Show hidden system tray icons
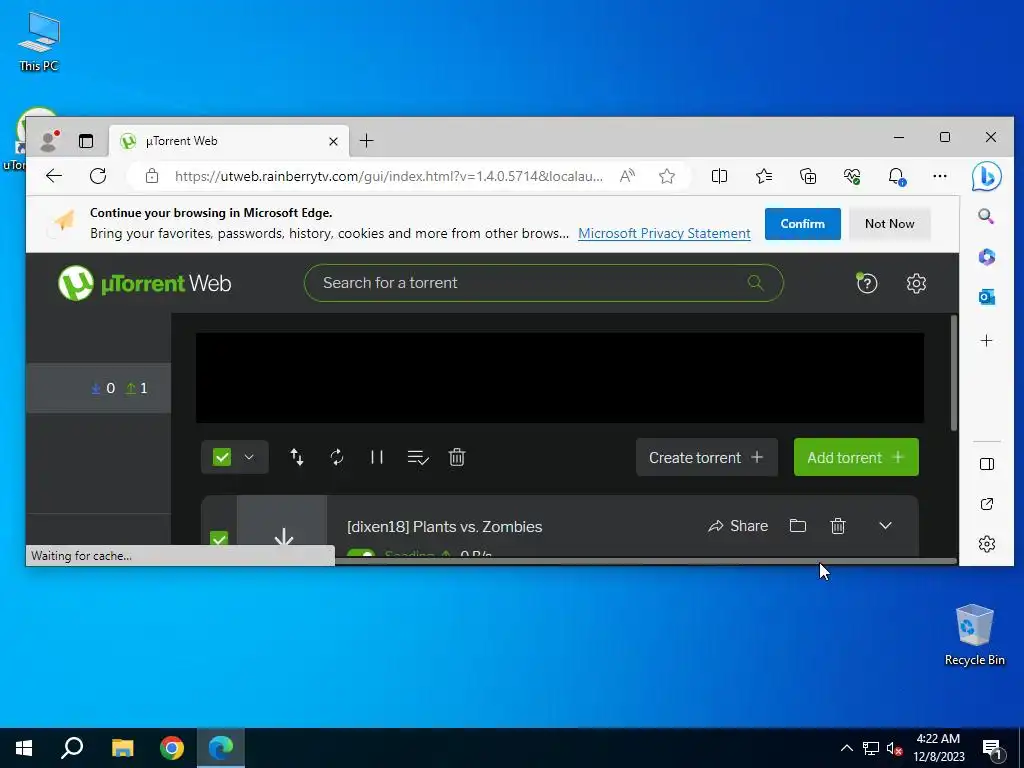This screenshot has width=1024, height=768. 846,748
